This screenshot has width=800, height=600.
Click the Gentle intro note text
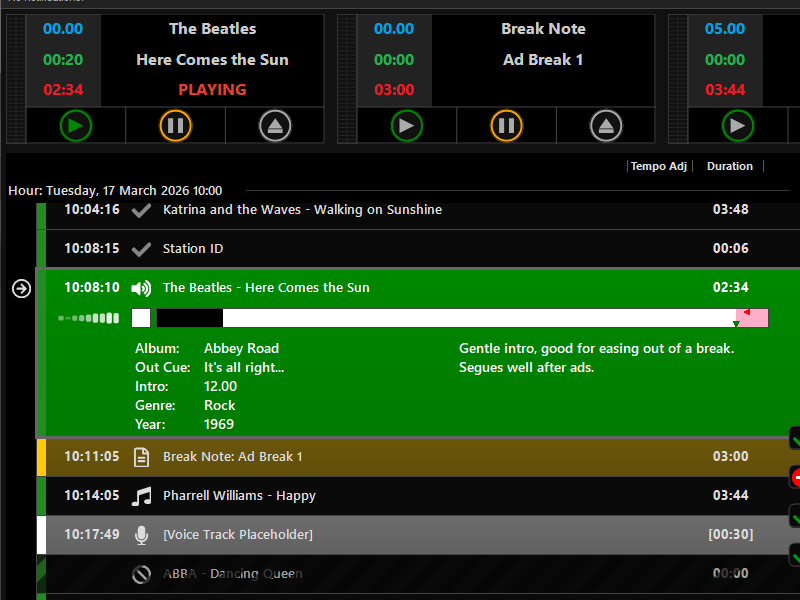pyautogui.click(x=596, y=358)
